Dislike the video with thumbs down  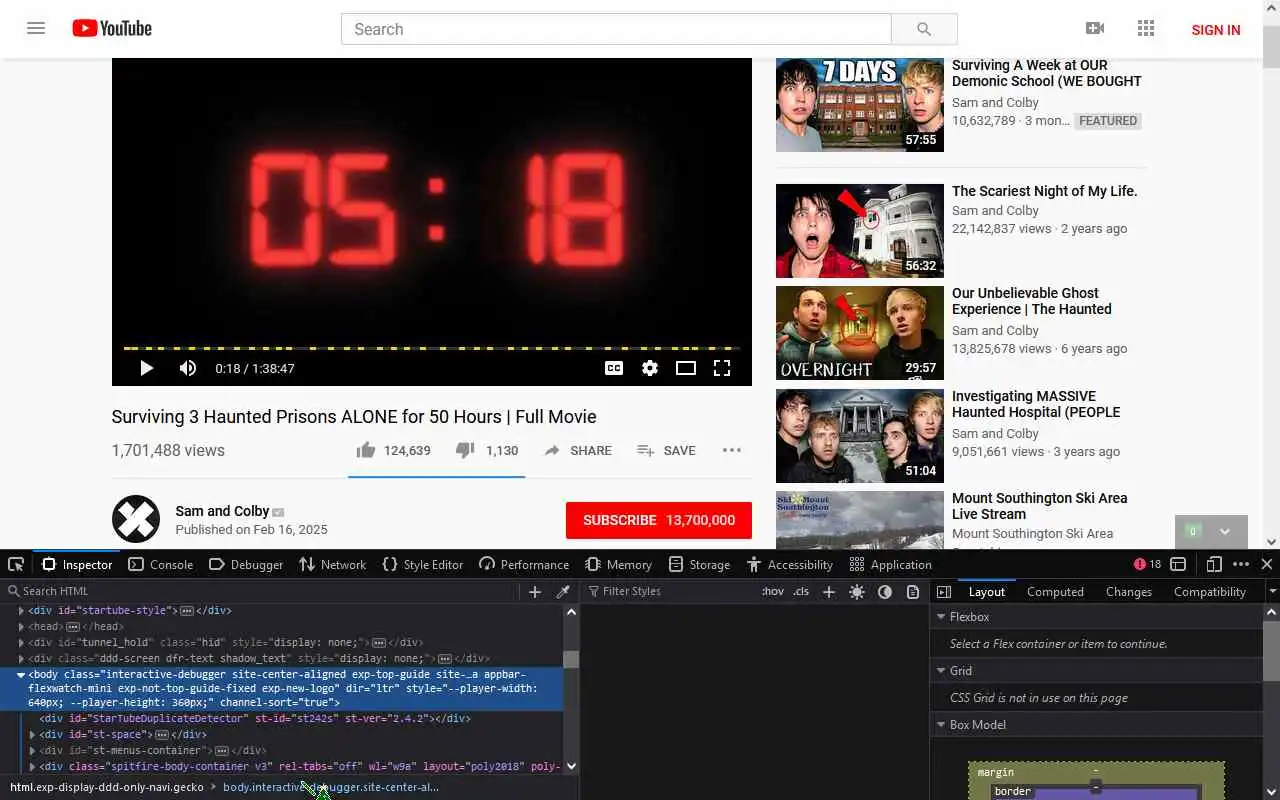tap(487, 450)
